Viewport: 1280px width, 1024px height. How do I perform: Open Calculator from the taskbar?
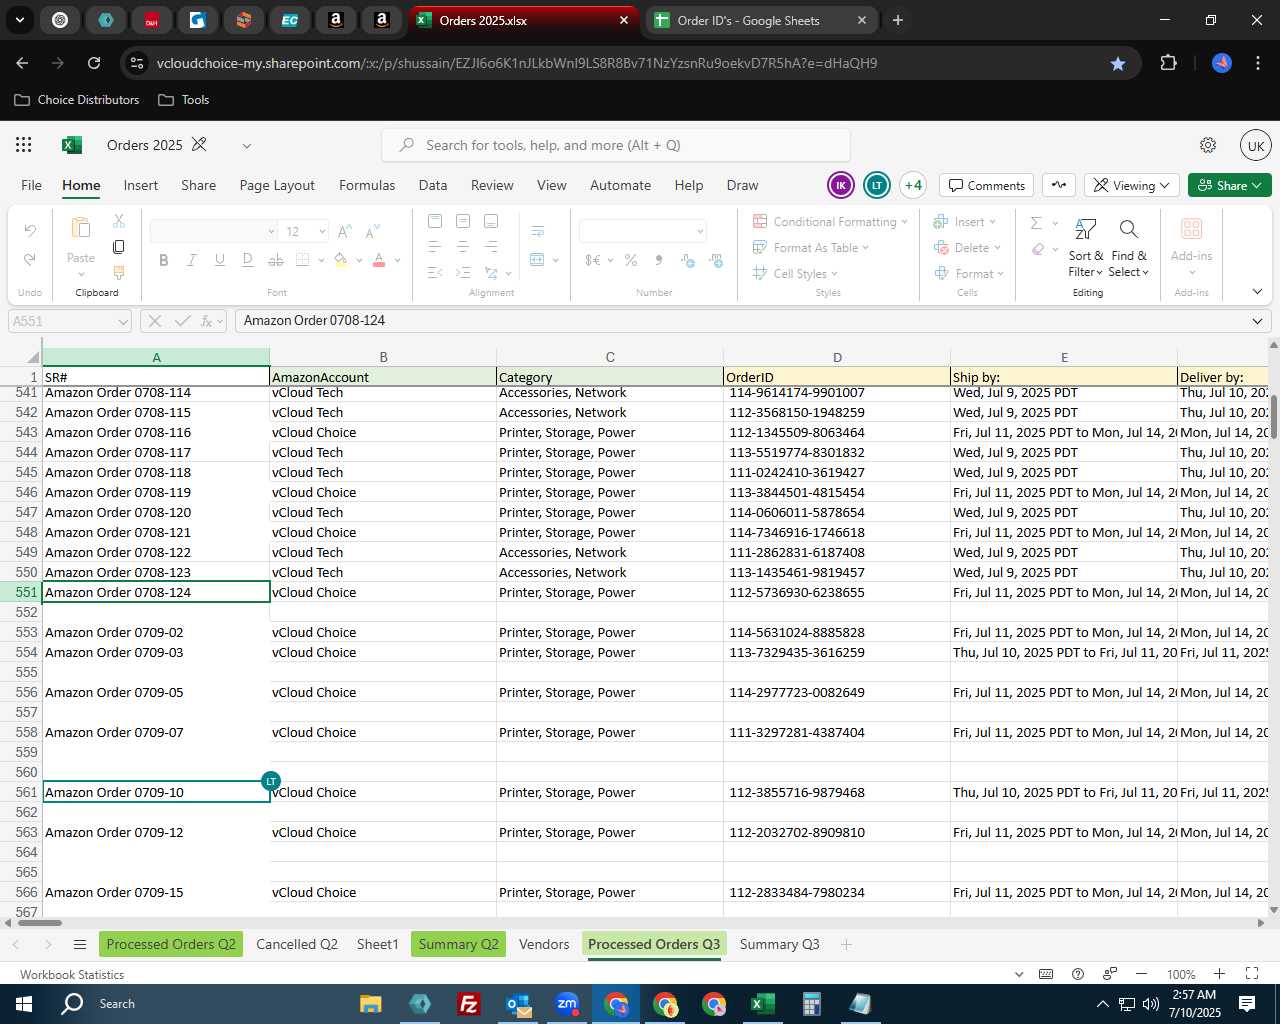pos(811,1004)
